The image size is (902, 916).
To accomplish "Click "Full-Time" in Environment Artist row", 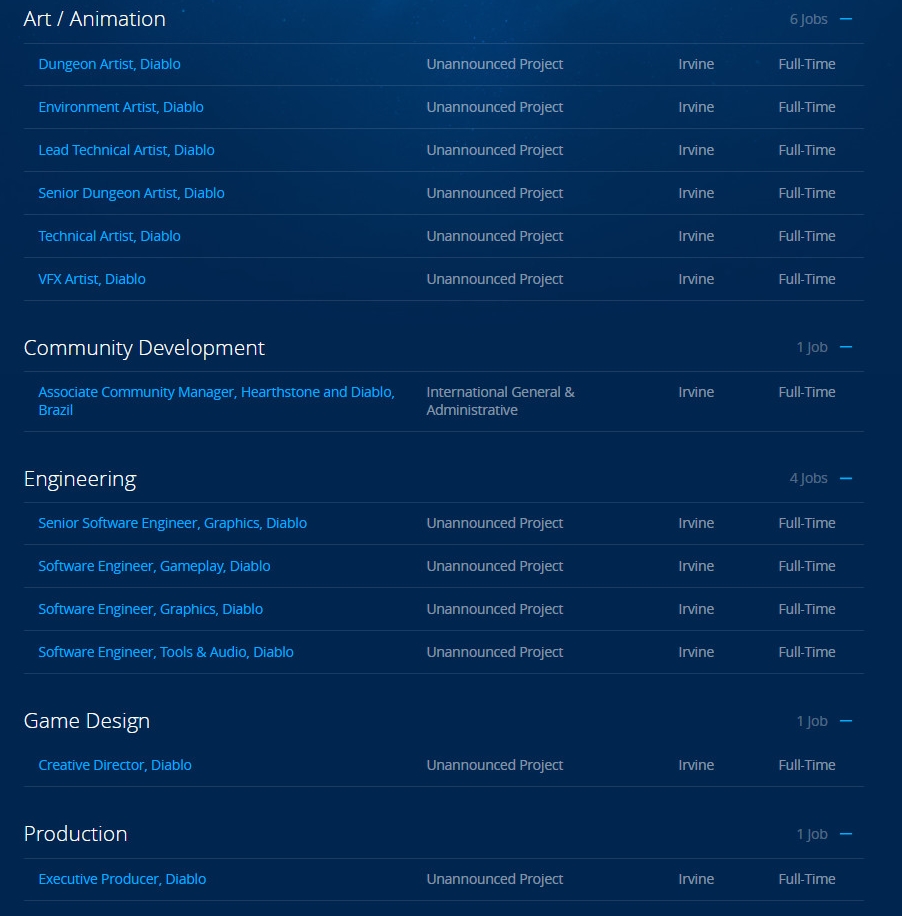I will point(807,107).
